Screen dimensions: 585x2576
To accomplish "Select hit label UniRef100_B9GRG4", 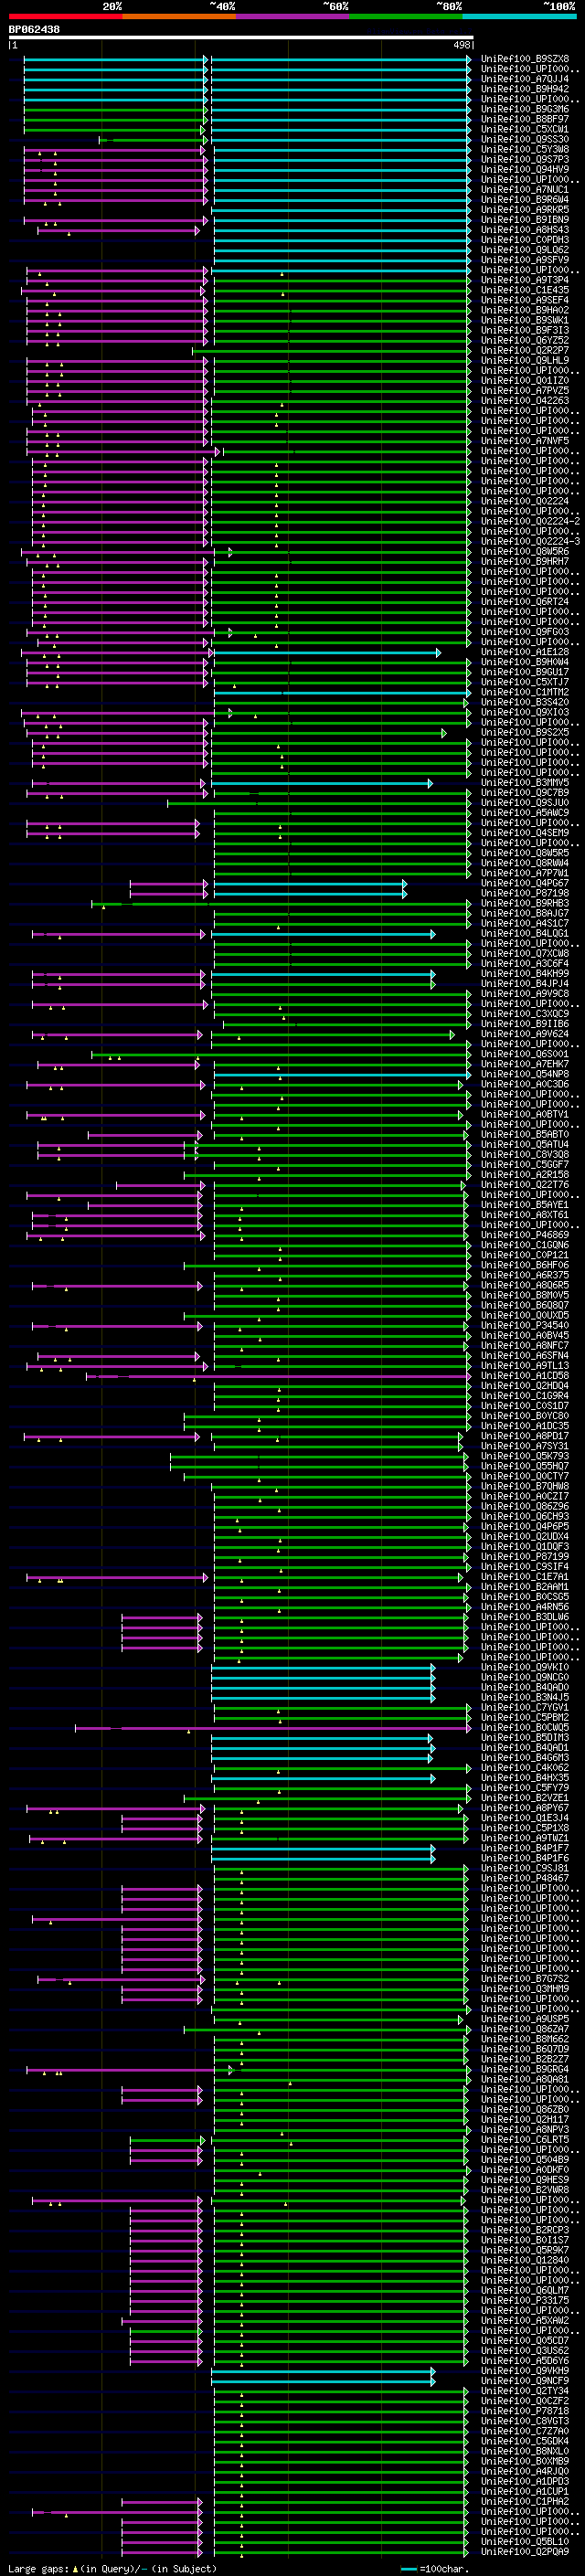I will [525, 2070].
